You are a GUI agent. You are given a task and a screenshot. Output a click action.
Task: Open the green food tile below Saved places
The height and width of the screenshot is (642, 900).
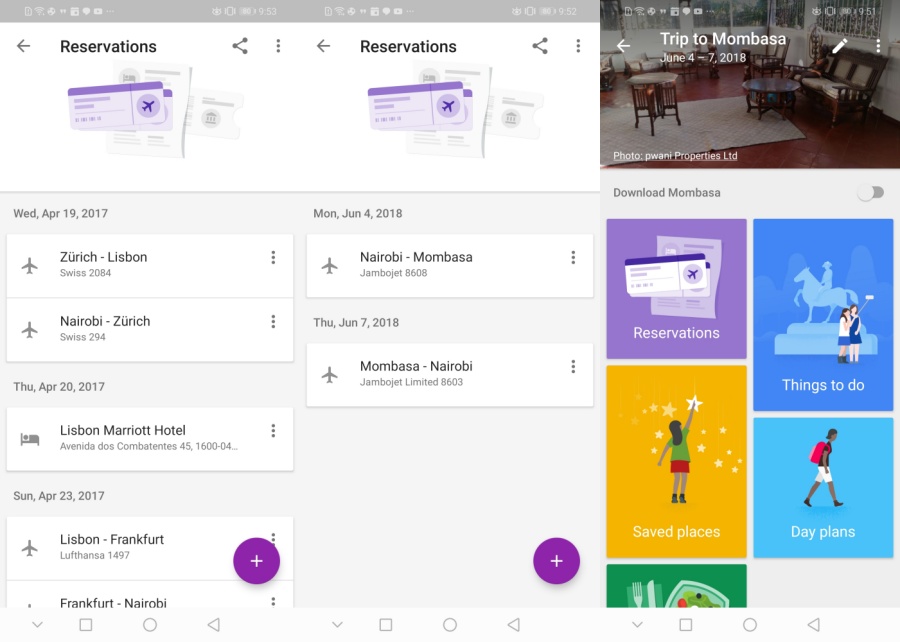click(676, 586)
